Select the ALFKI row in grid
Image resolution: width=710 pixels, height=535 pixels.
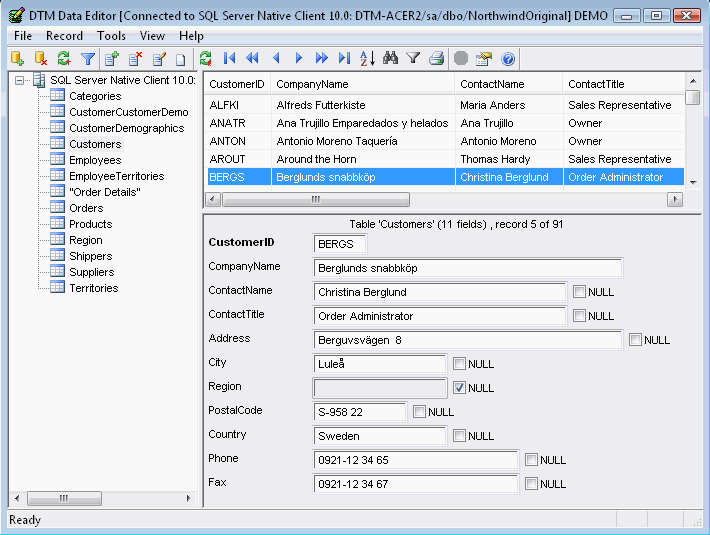tap(444, 105)
